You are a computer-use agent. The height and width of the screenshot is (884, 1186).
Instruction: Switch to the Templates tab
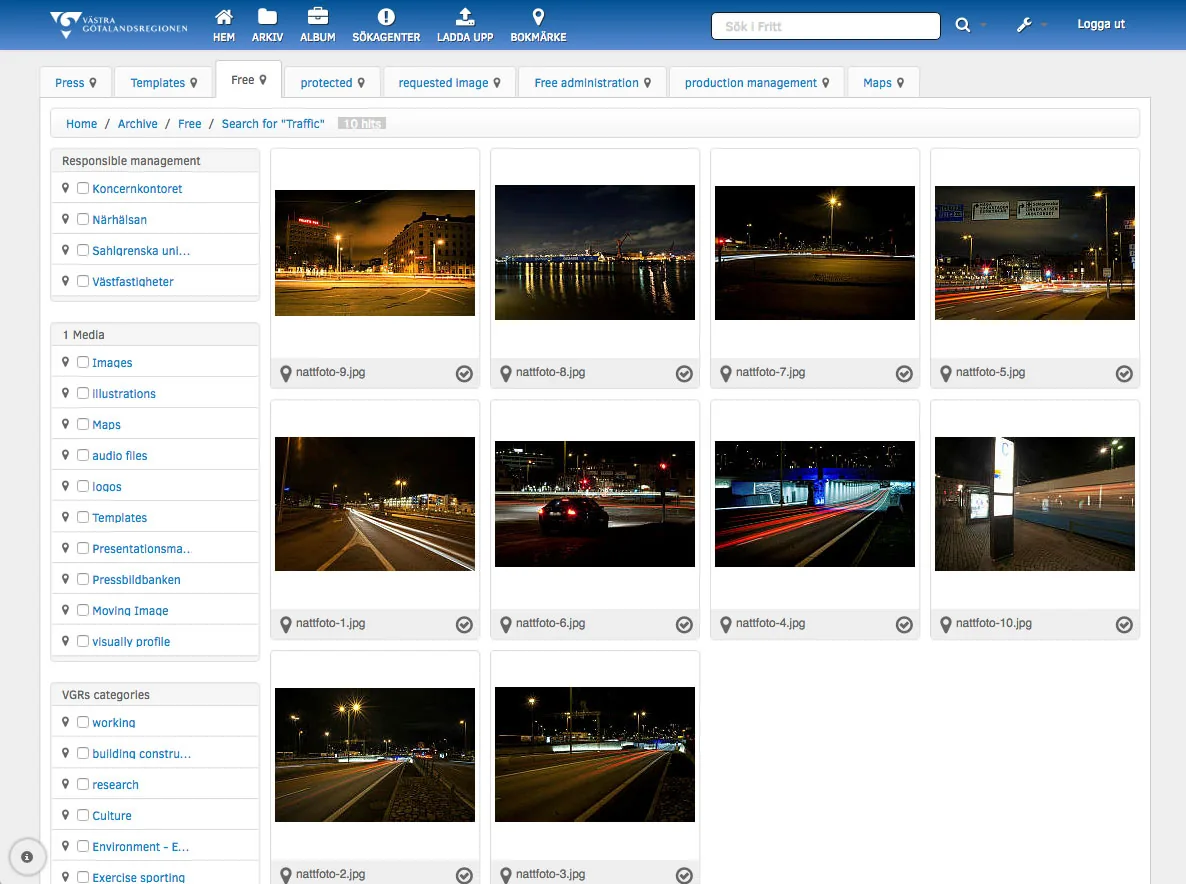(163, 82)
